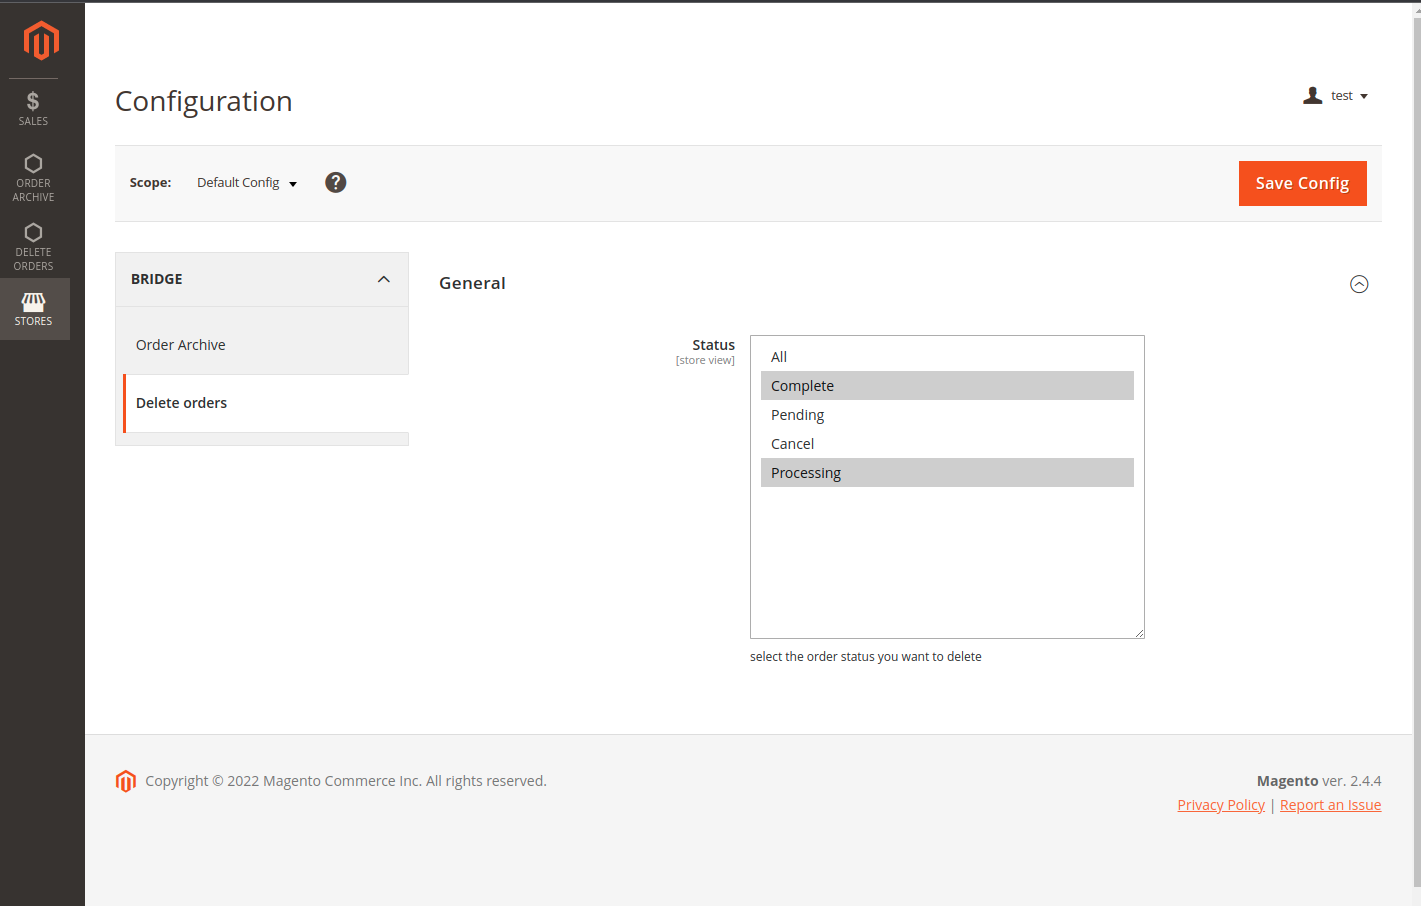Open the Order Archive configuration tab

181,345
